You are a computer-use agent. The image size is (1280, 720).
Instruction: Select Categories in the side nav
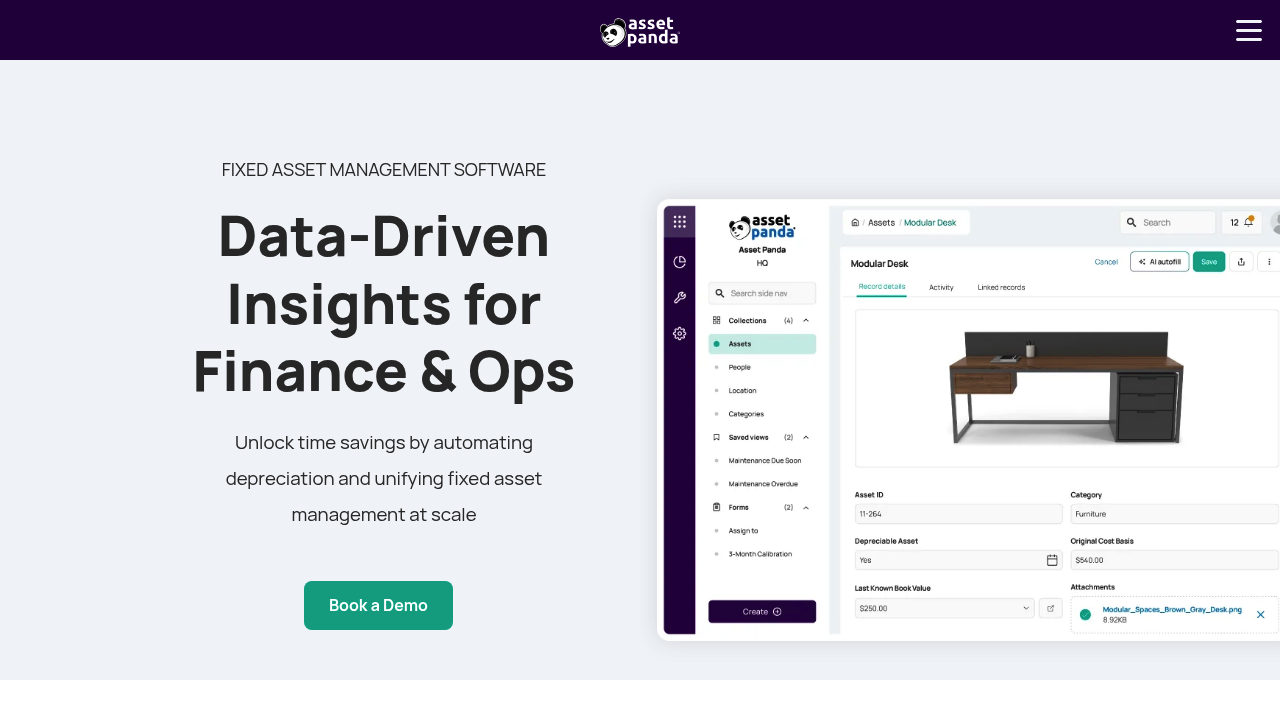pyautogui.click(x=746, y=414)
